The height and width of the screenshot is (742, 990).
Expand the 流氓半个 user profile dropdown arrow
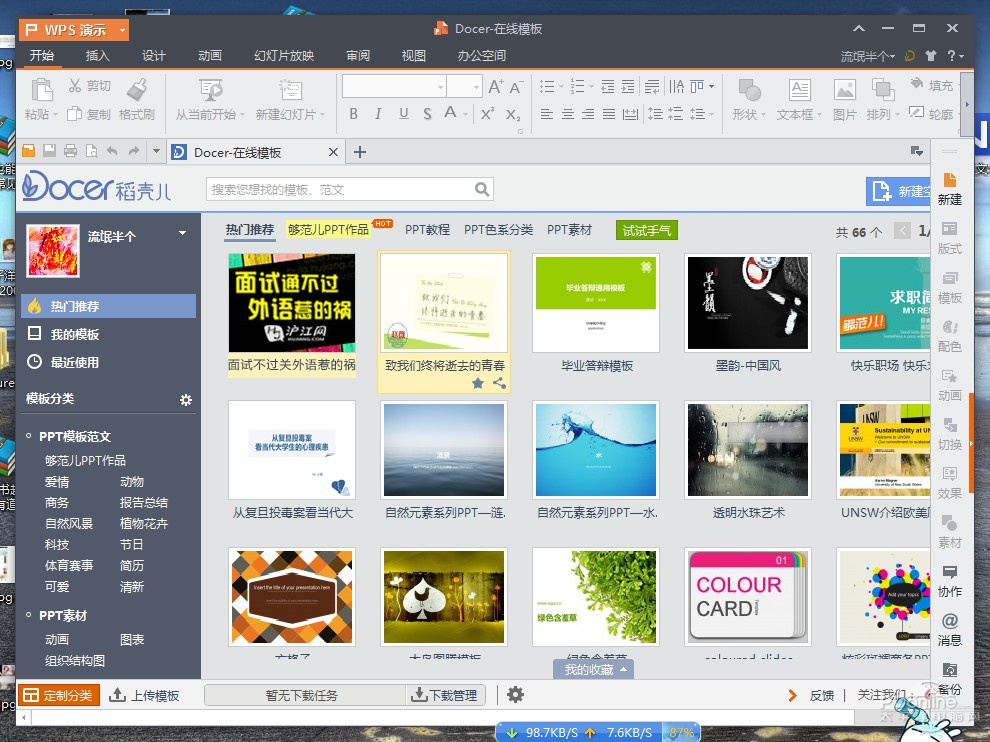click(182, 234)
